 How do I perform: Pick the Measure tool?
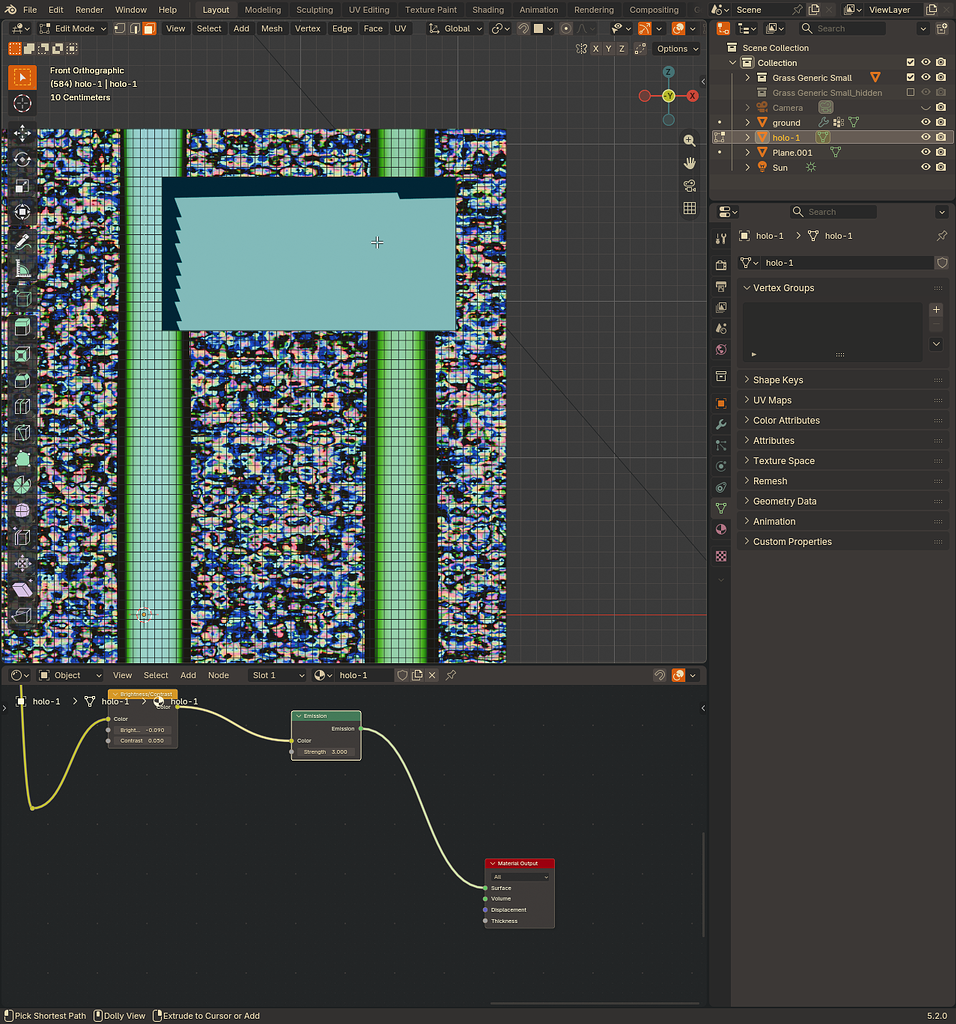point(22,268)
